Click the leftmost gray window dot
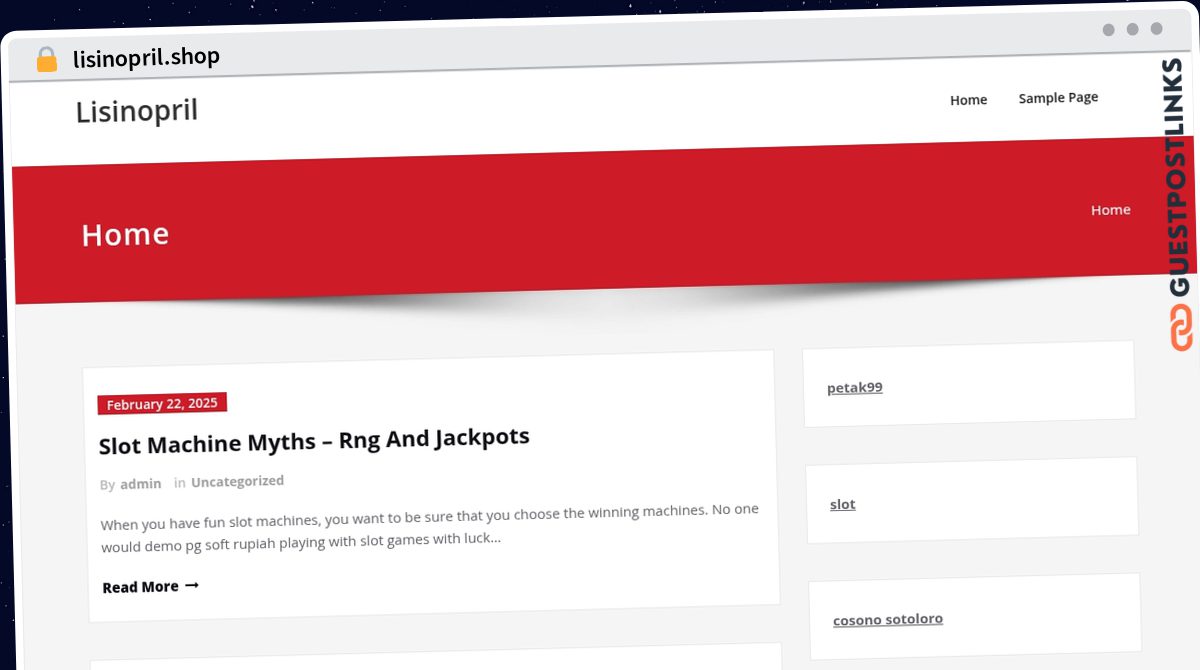This screenshot has width=1200, height=670. [x=1108, y=30]
